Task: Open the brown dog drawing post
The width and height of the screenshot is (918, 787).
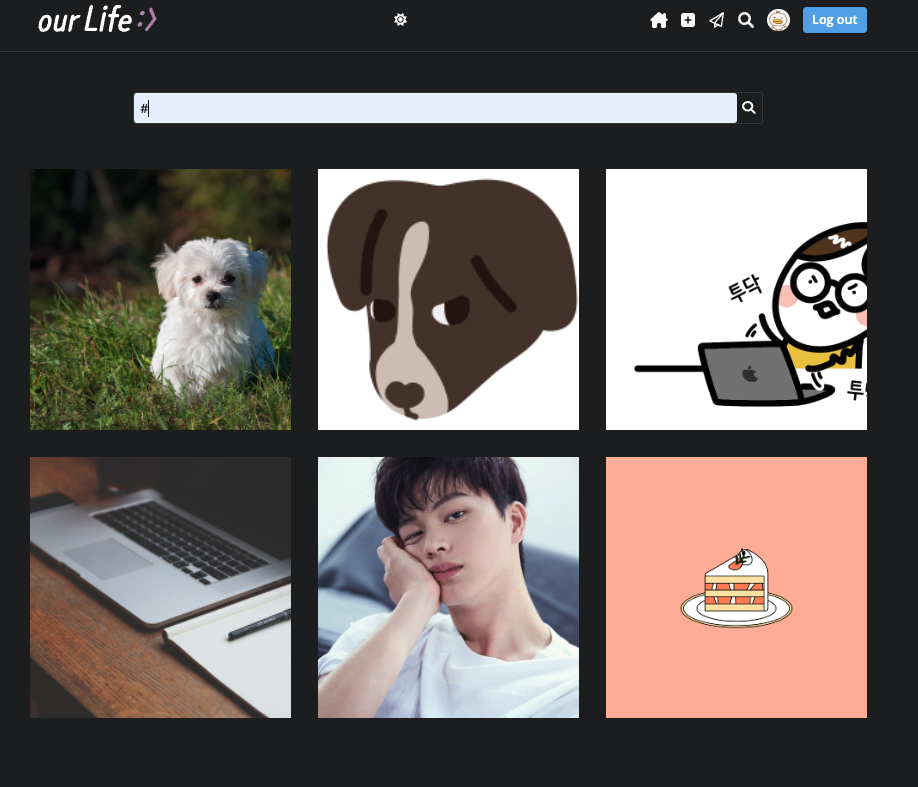Action: (x=448, y=298)
